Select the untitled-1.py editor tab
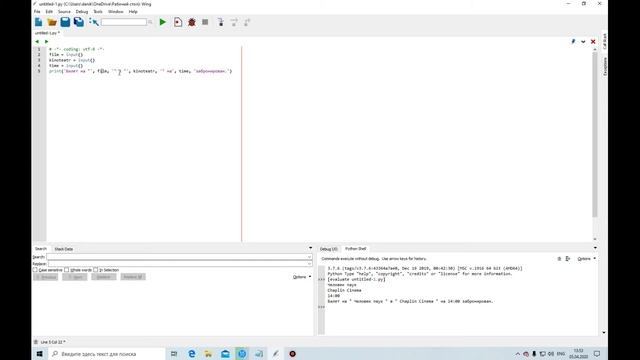Image resolution: width=640 pixels, height=360 pixels. pyautogui.click(x=47, y=33)
